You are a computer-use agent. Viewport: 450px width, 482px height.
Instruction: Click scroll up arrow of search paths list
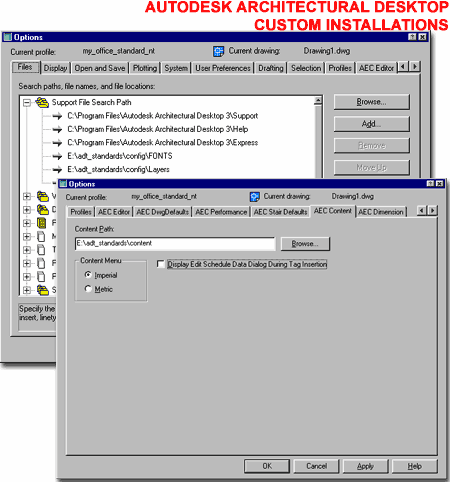[318, 100]
